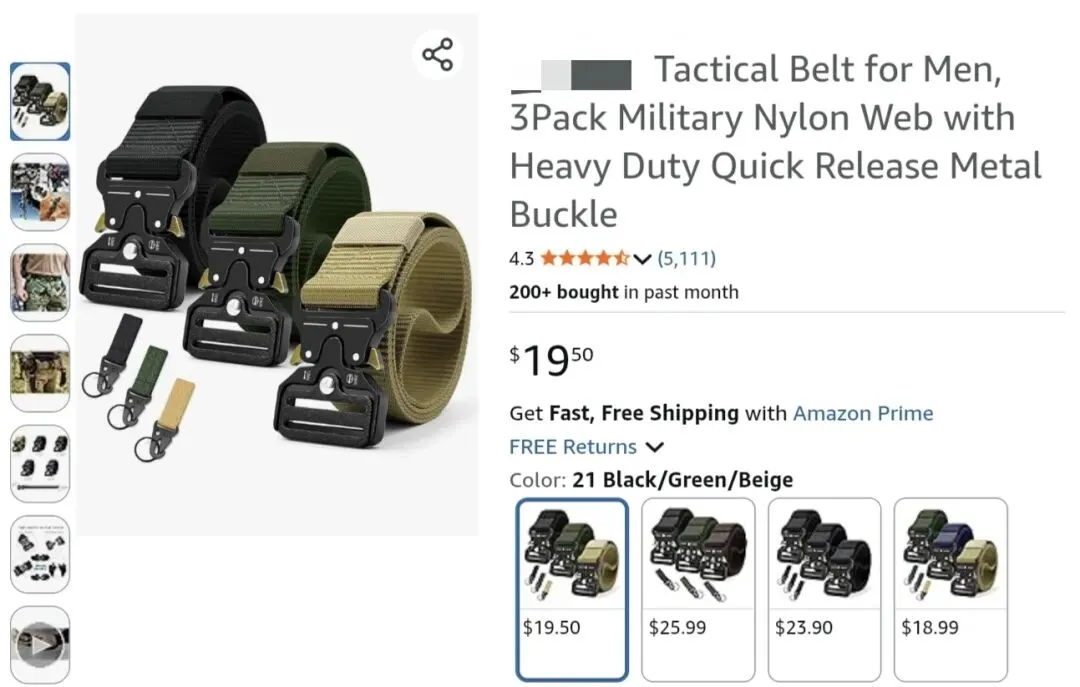This screenshot has width=1080, height=687.
Task: Pick the $23.90 all-black belt variant
Action: click(x=824, y=588)
